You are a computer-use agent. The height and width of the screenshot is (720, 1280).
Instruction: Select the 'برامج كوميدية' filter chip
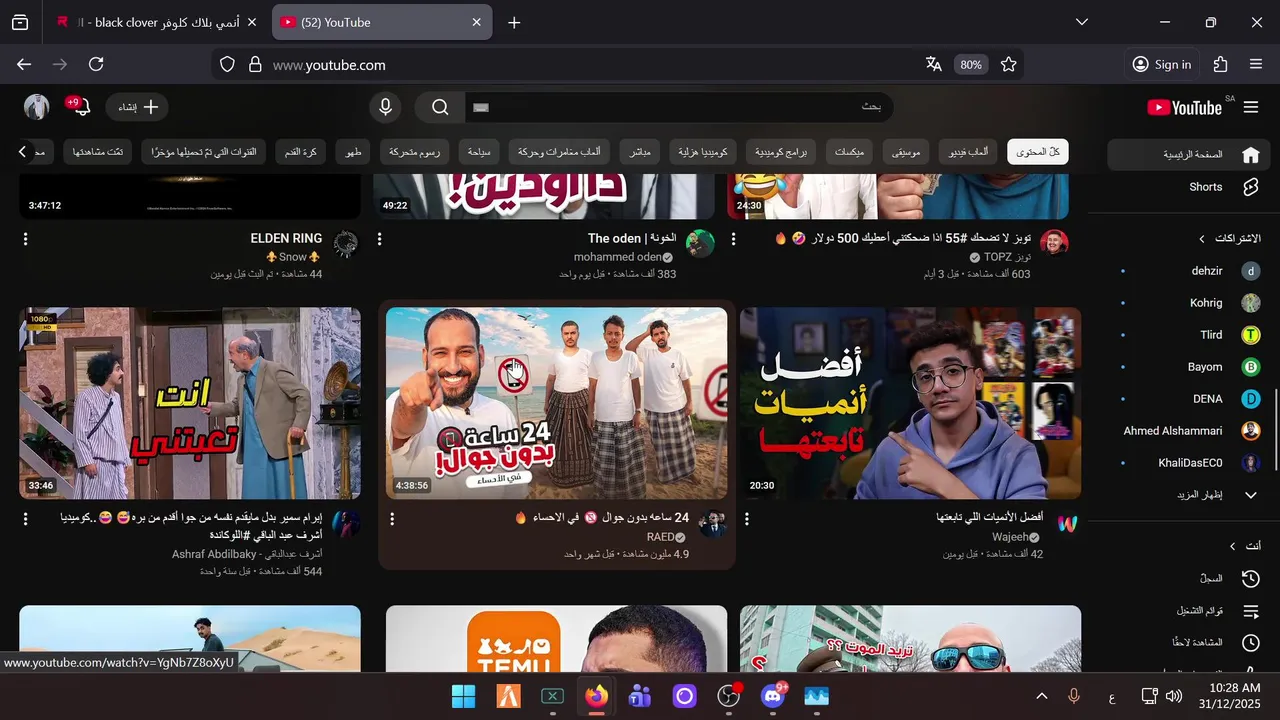(x=782, y=152)
